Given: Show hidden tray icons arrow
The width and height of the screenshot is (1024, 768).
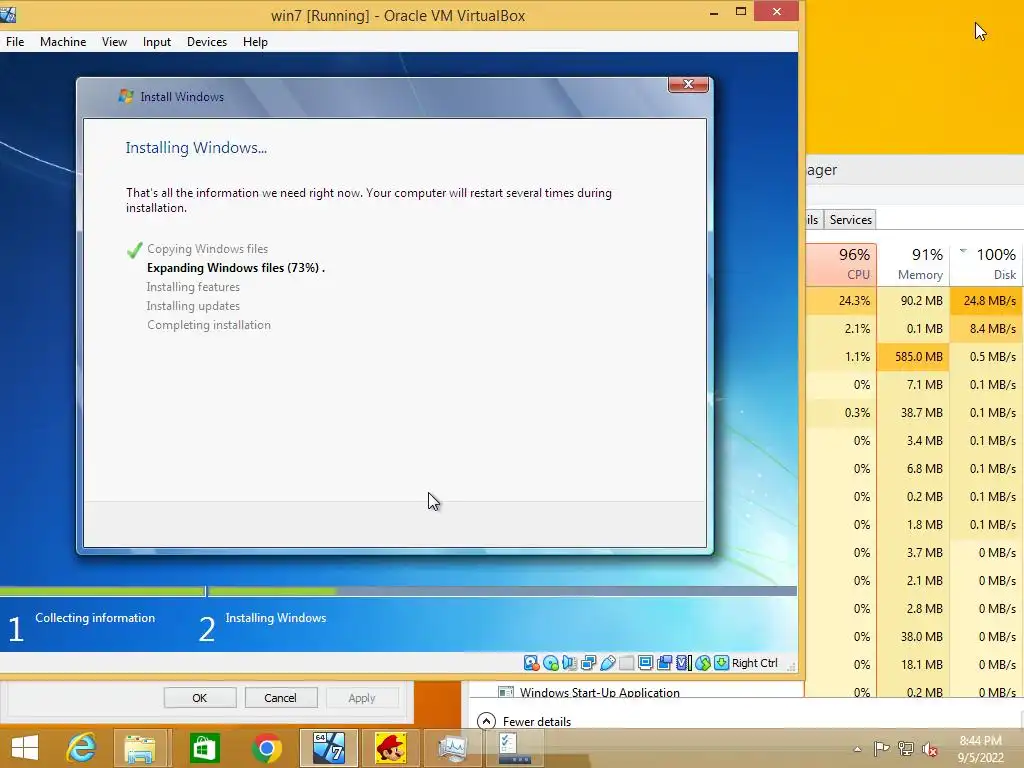Looking at the screenshot, I should pyautogui.click(x=857, y=749).
